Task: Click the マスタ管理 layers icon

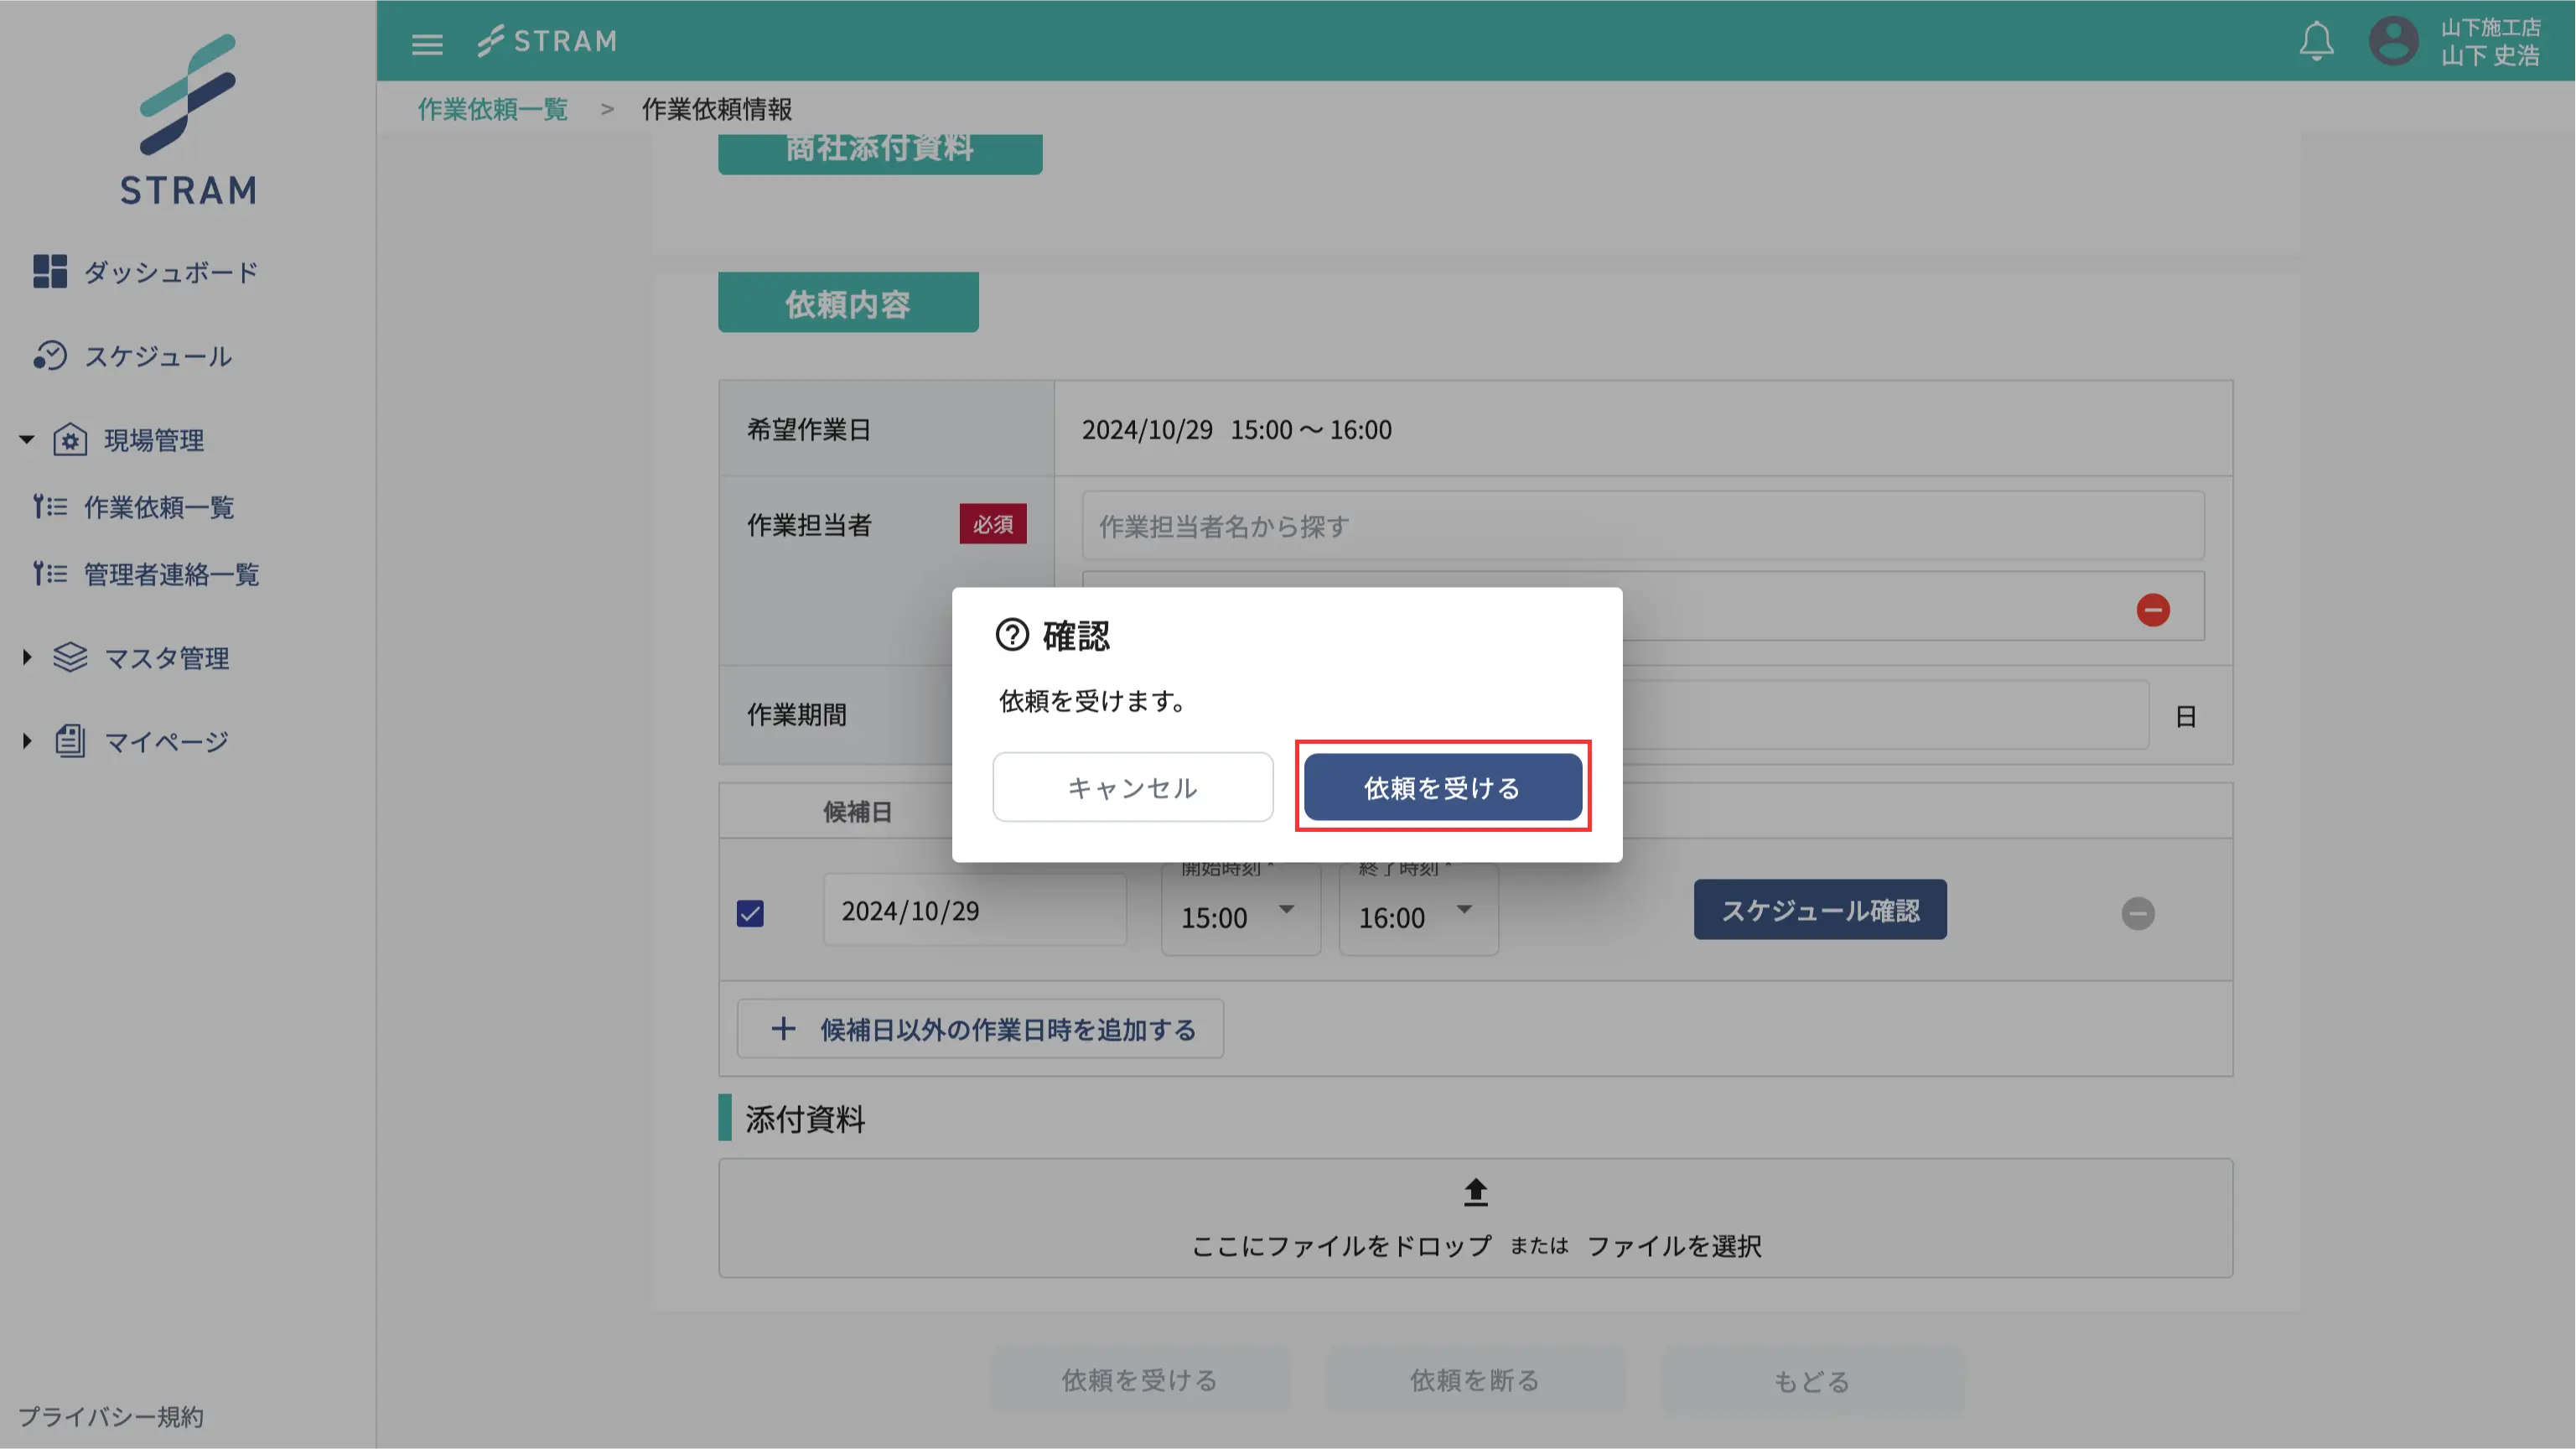Action: click(x=69, y=657)
